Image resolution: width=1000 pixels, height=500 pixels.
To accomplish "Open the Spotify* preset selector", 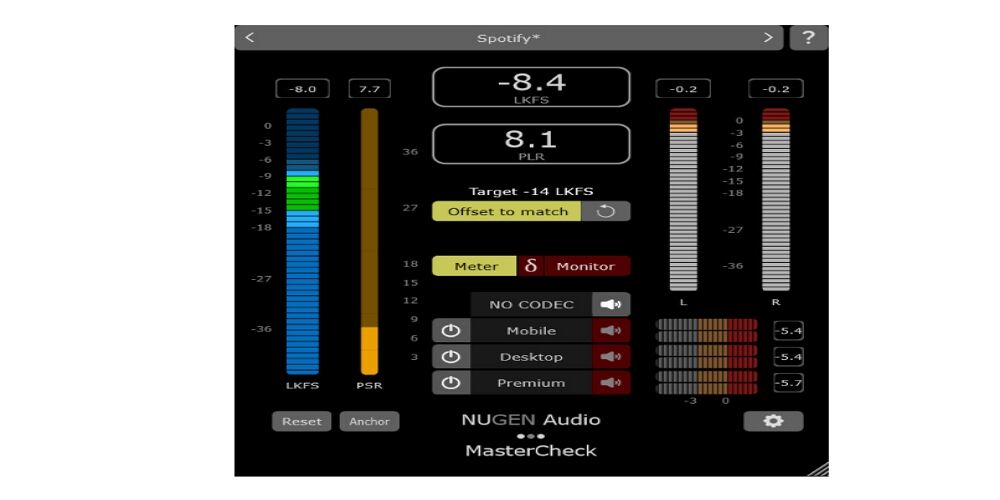I will pyautogui.click(x=508, y=38).
